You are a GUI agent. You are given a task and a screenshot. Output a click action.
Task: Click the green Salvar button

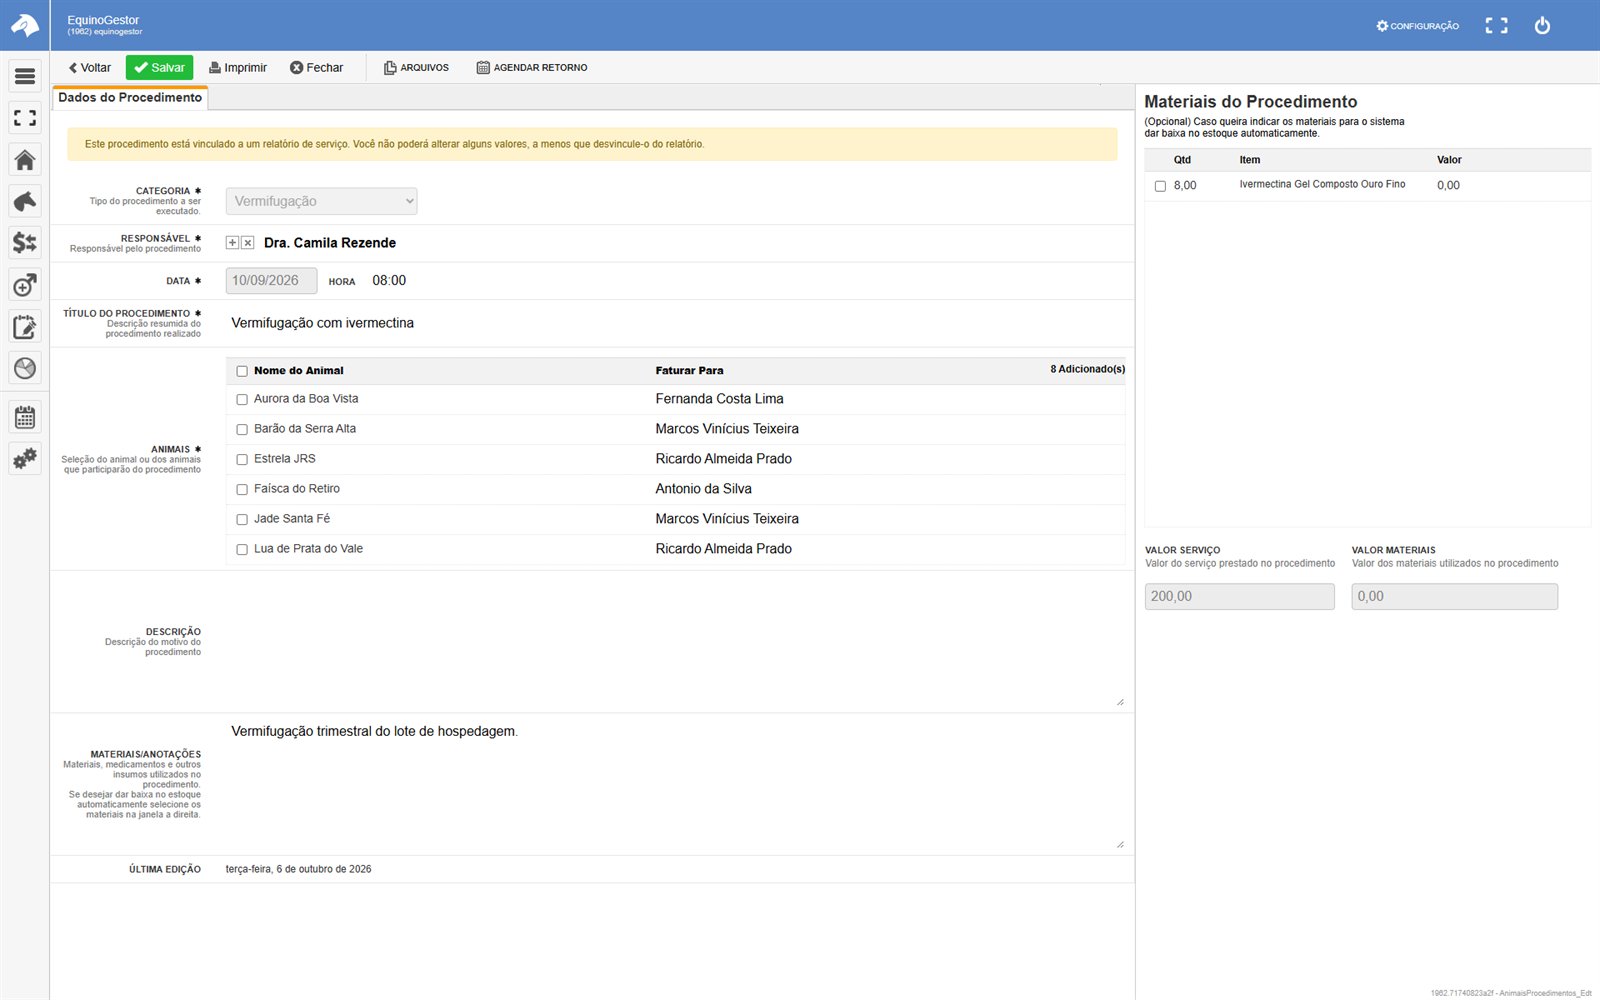point(159,68)
